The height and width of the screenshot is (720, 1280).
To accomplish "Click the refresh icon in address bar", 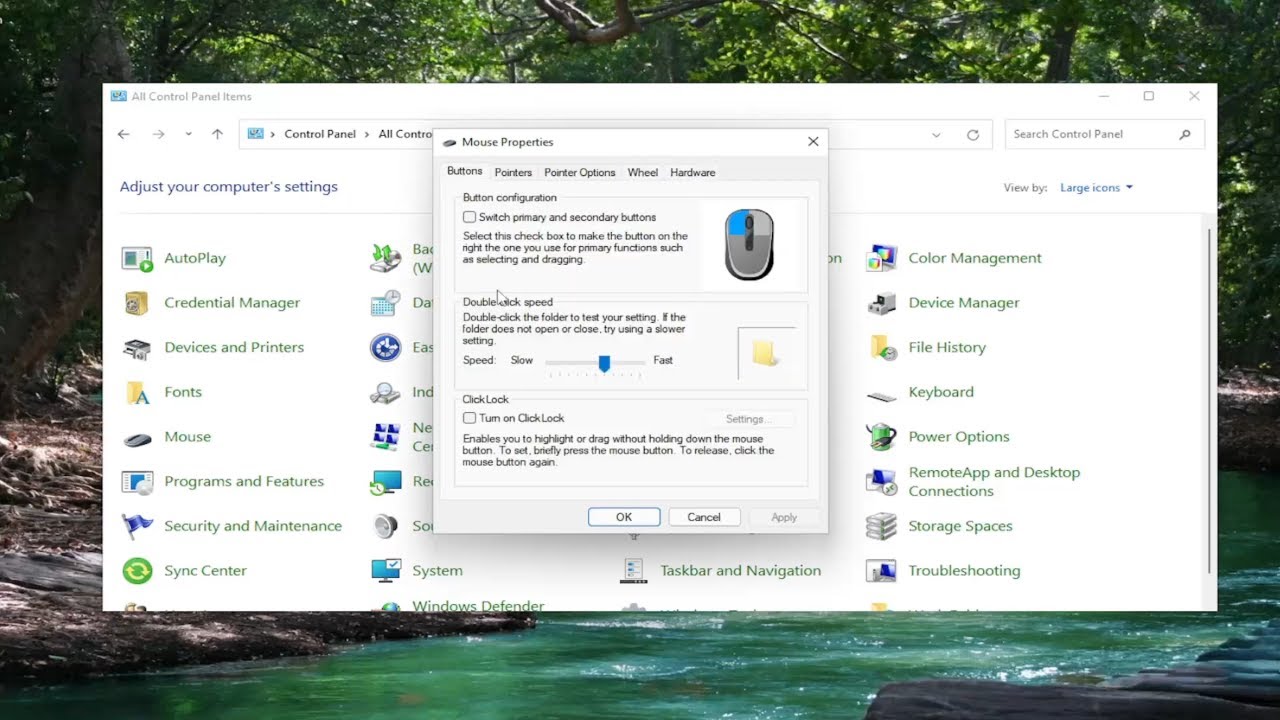I will click(973, 134).
